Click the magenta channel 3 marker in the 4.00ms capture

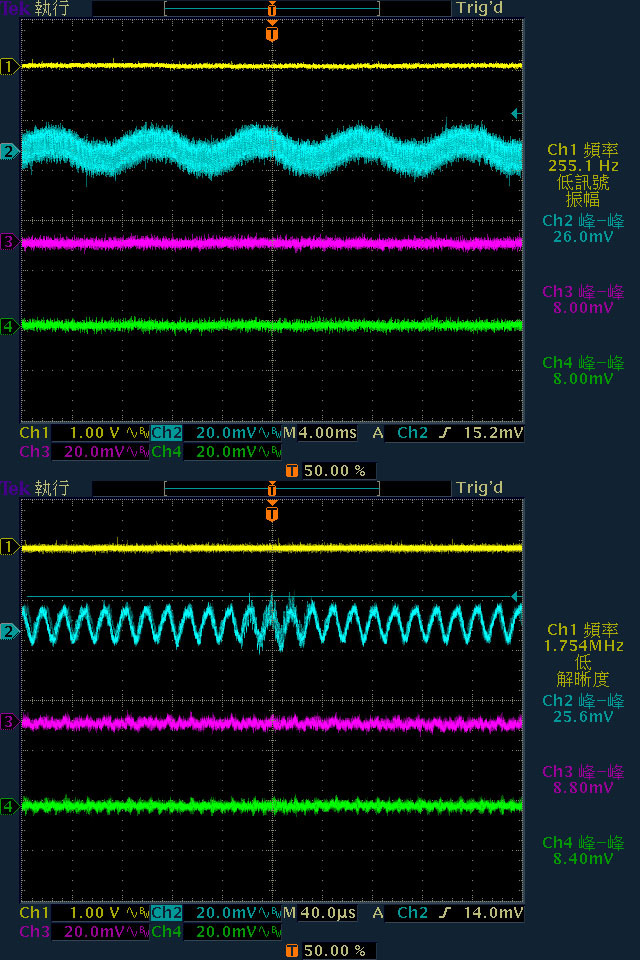click(x=9, y=242)
